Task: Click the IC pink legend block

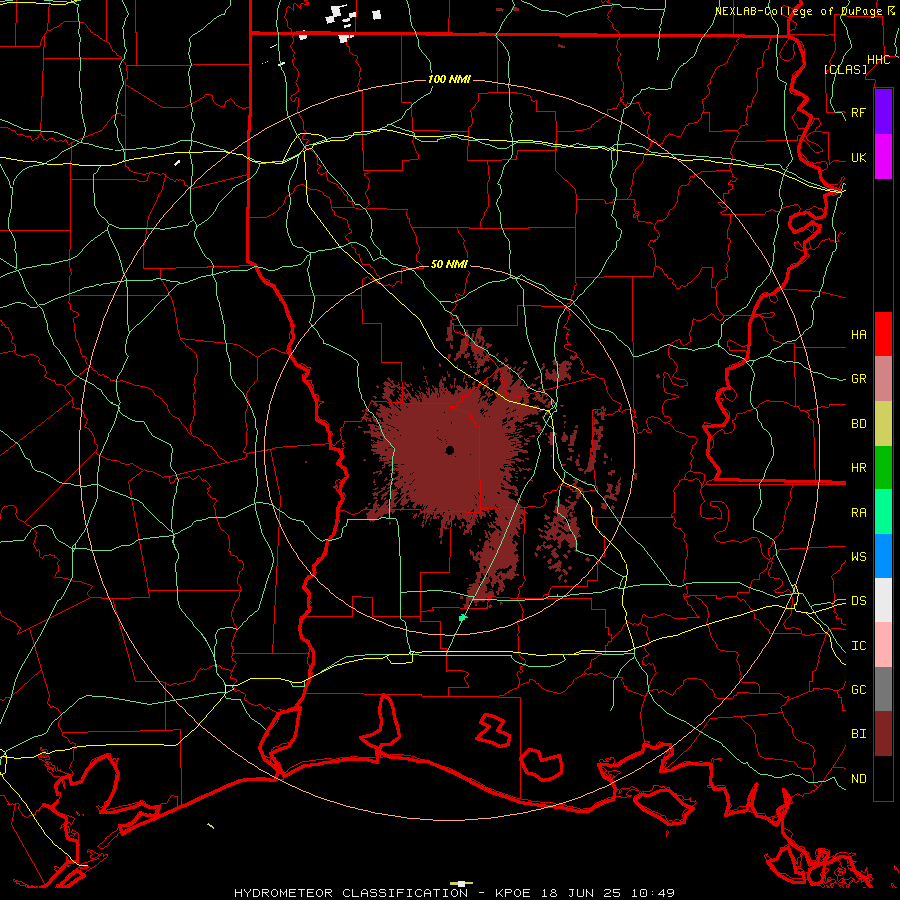Action: pos(883,645)
